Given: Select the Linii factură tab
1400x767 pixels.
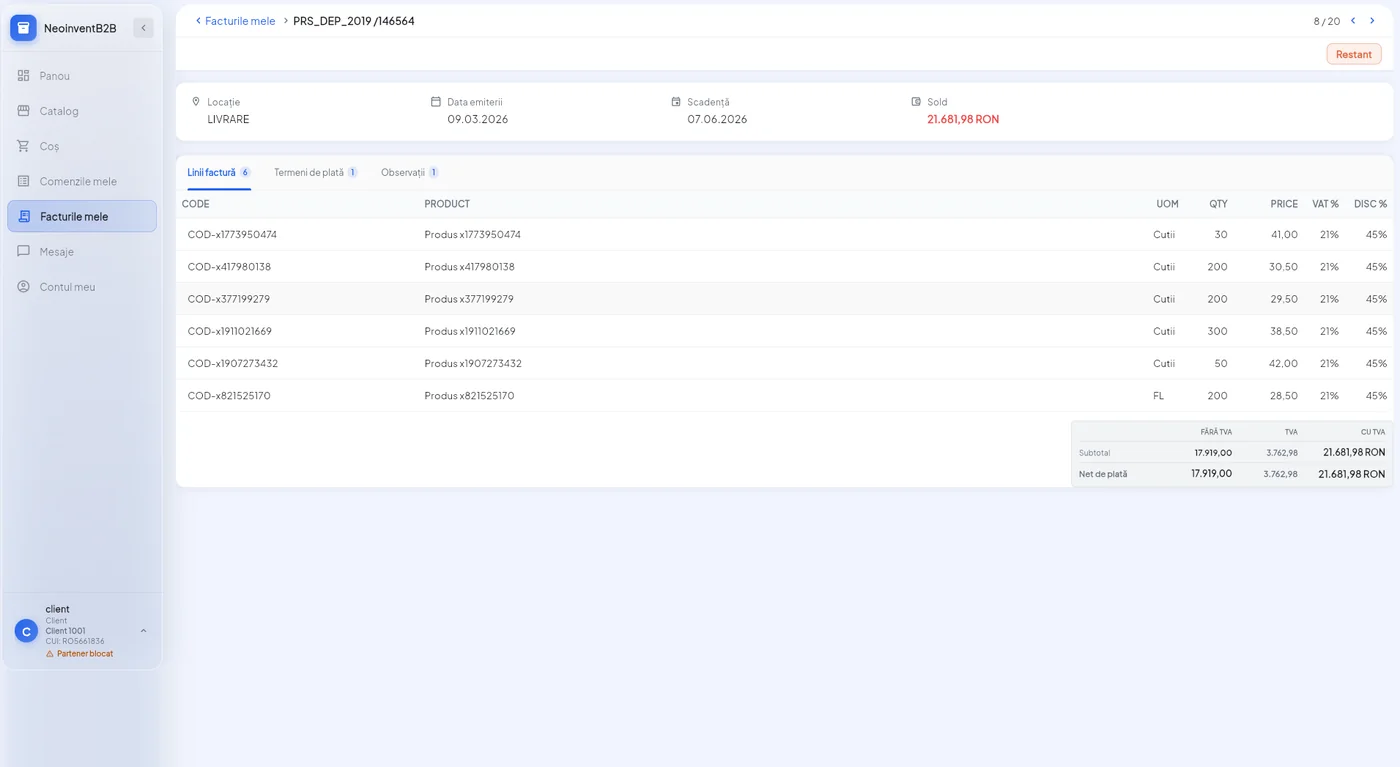Looking at the screenshot, I should [219, 172].
